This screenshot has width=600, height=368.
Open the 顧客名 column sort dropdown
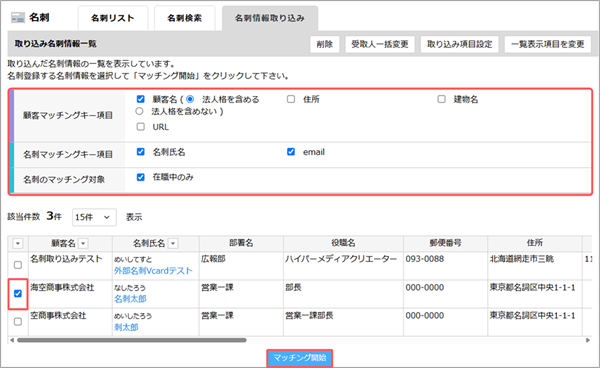tap(83, 243)
